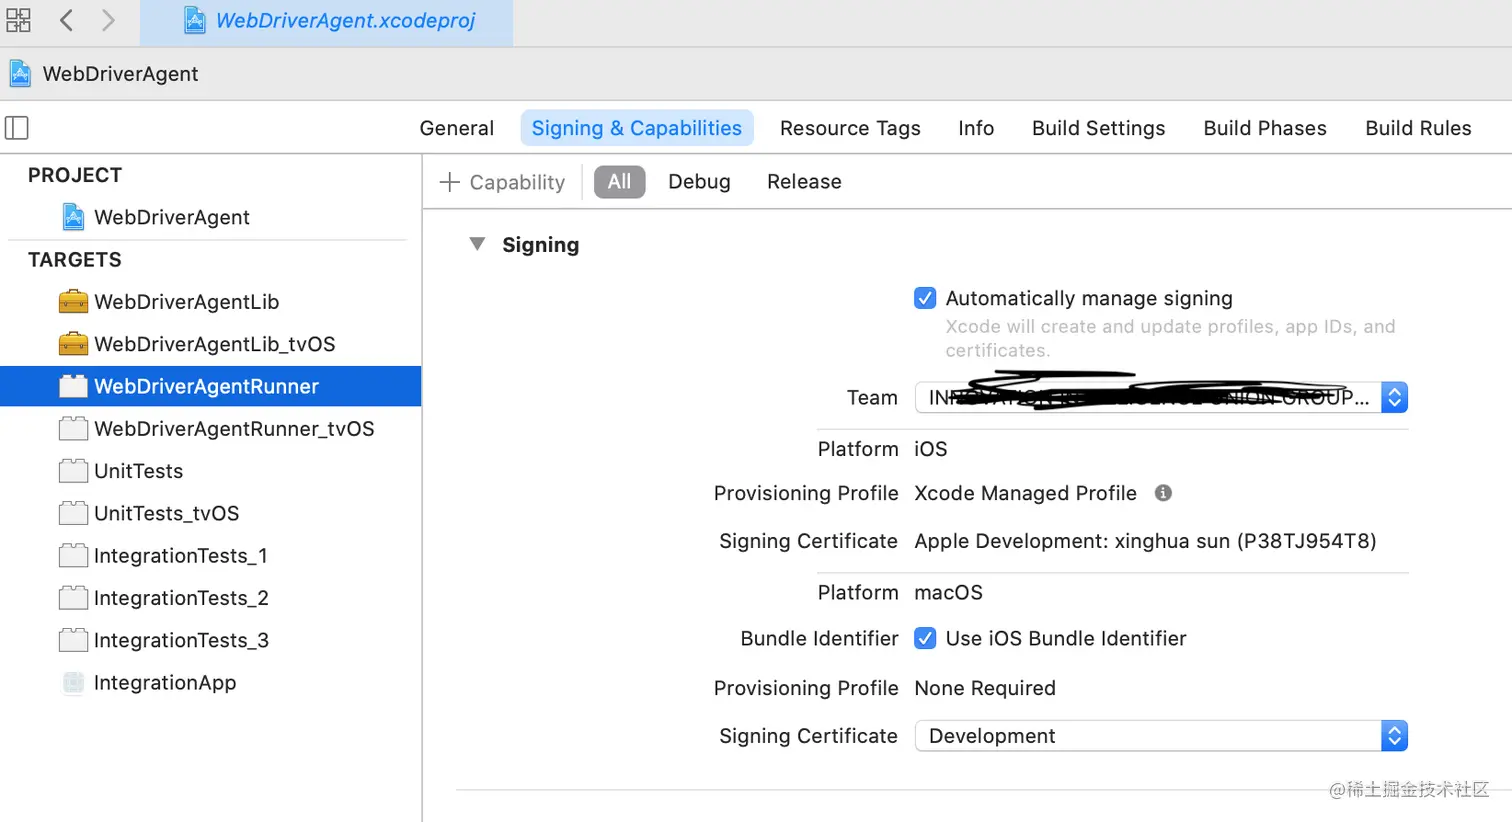
Task: Click the UnitTests bundle icon
Action: [x=73, y=470]
